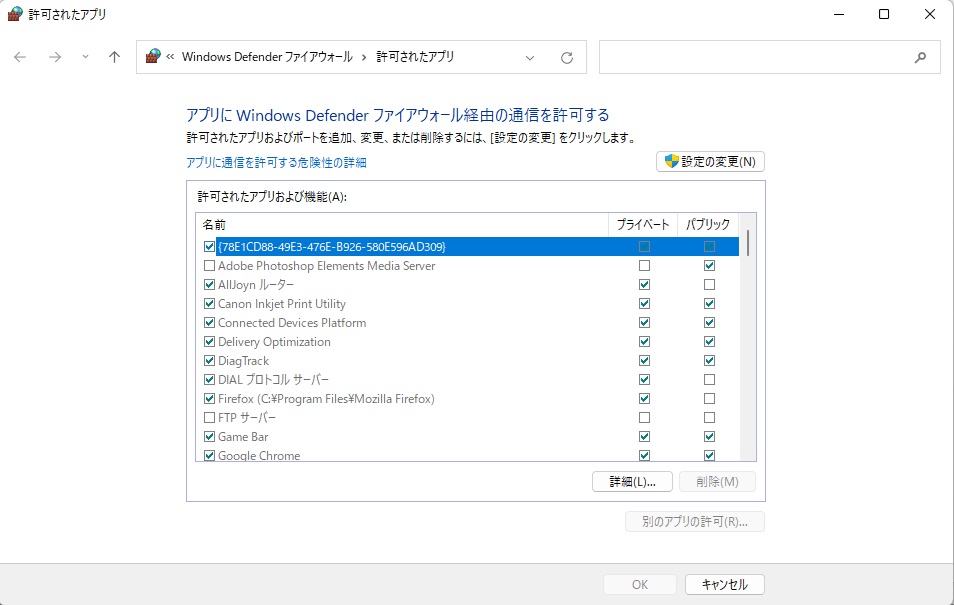Sort by 名前 column header

click(x=402, y=225)
